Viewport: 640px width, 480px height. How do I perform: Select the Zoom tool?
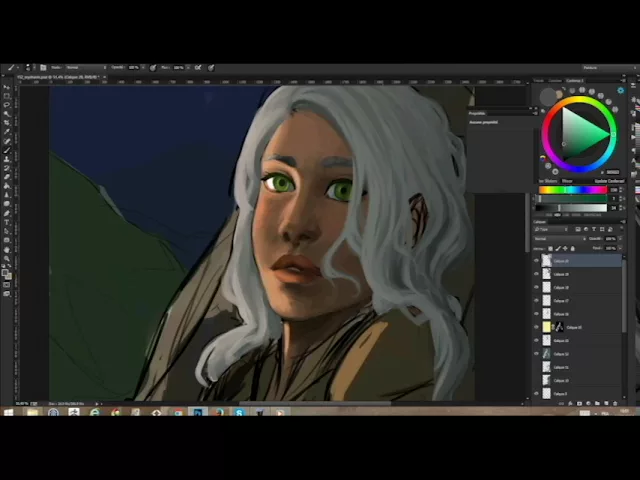click(x=7, y=259)
